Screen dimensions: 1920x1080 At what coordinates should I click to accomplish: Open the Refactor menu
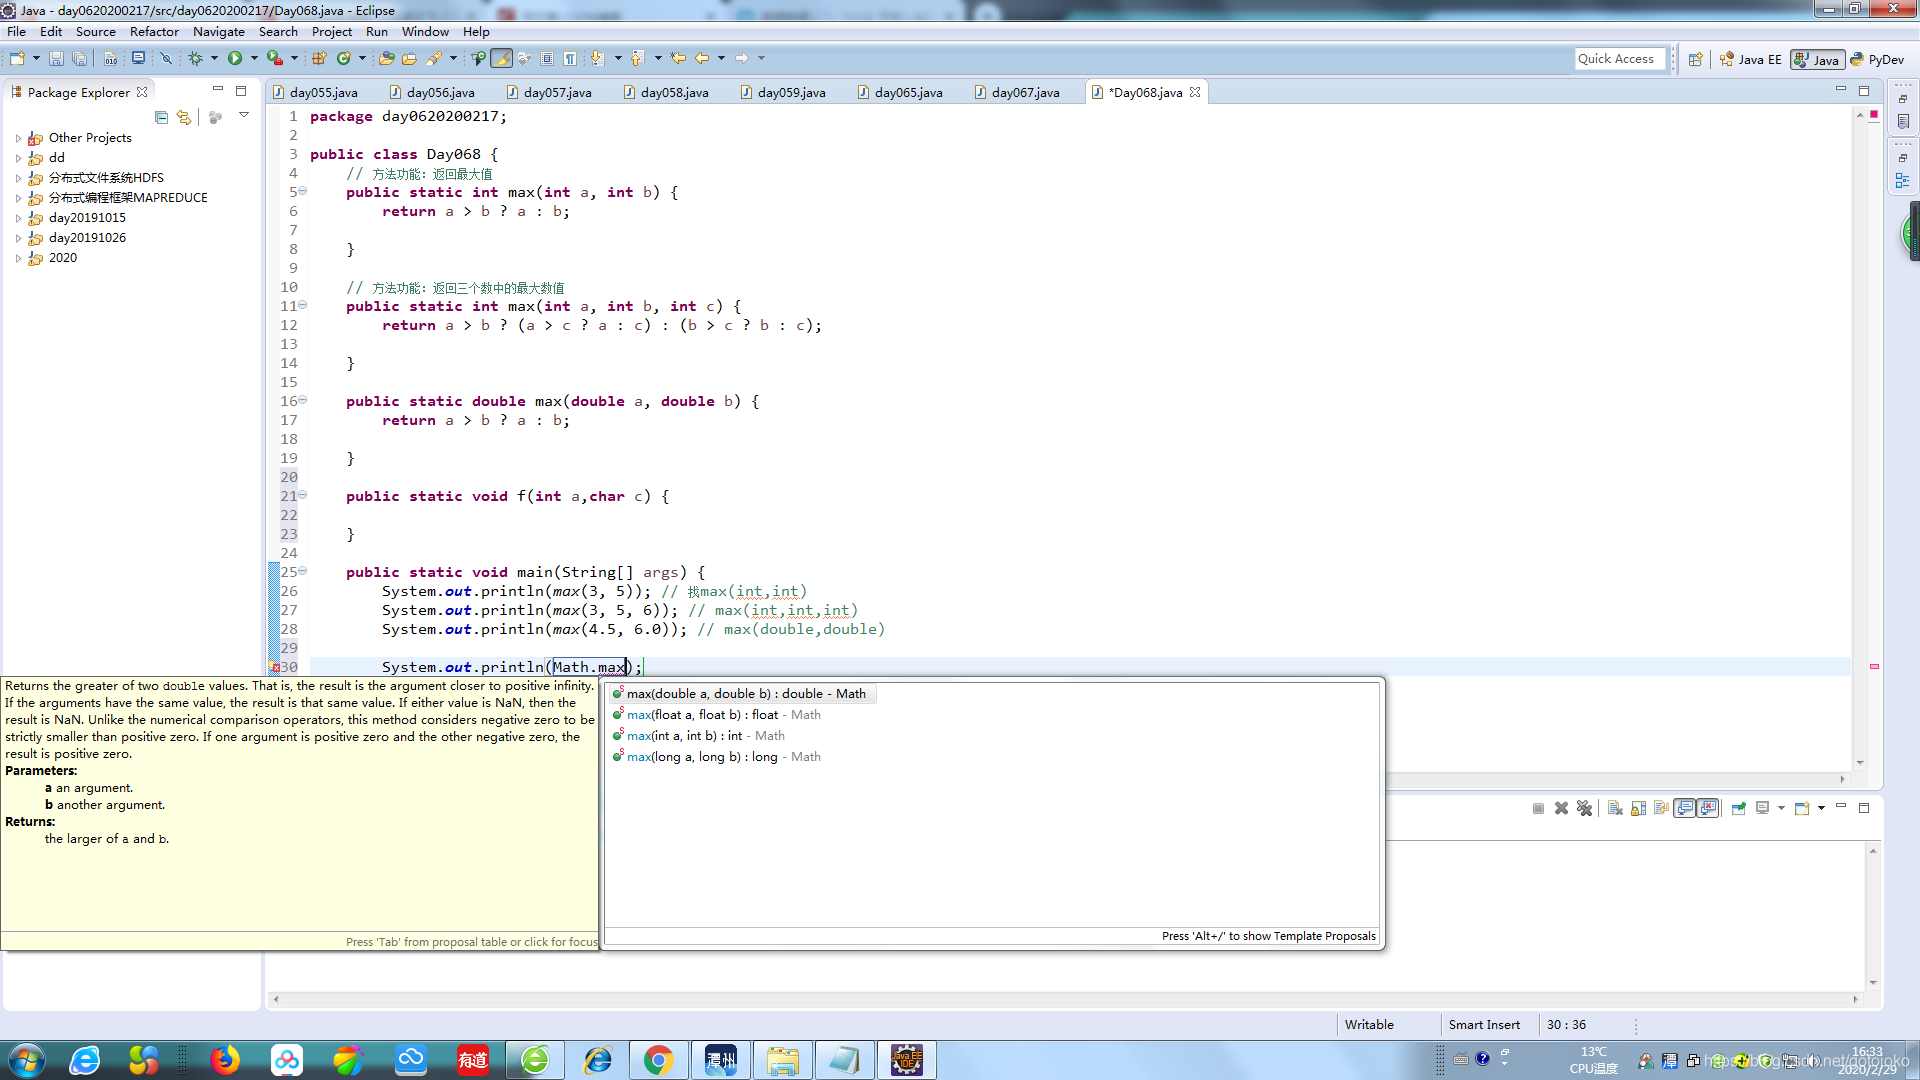pos(154,31)
